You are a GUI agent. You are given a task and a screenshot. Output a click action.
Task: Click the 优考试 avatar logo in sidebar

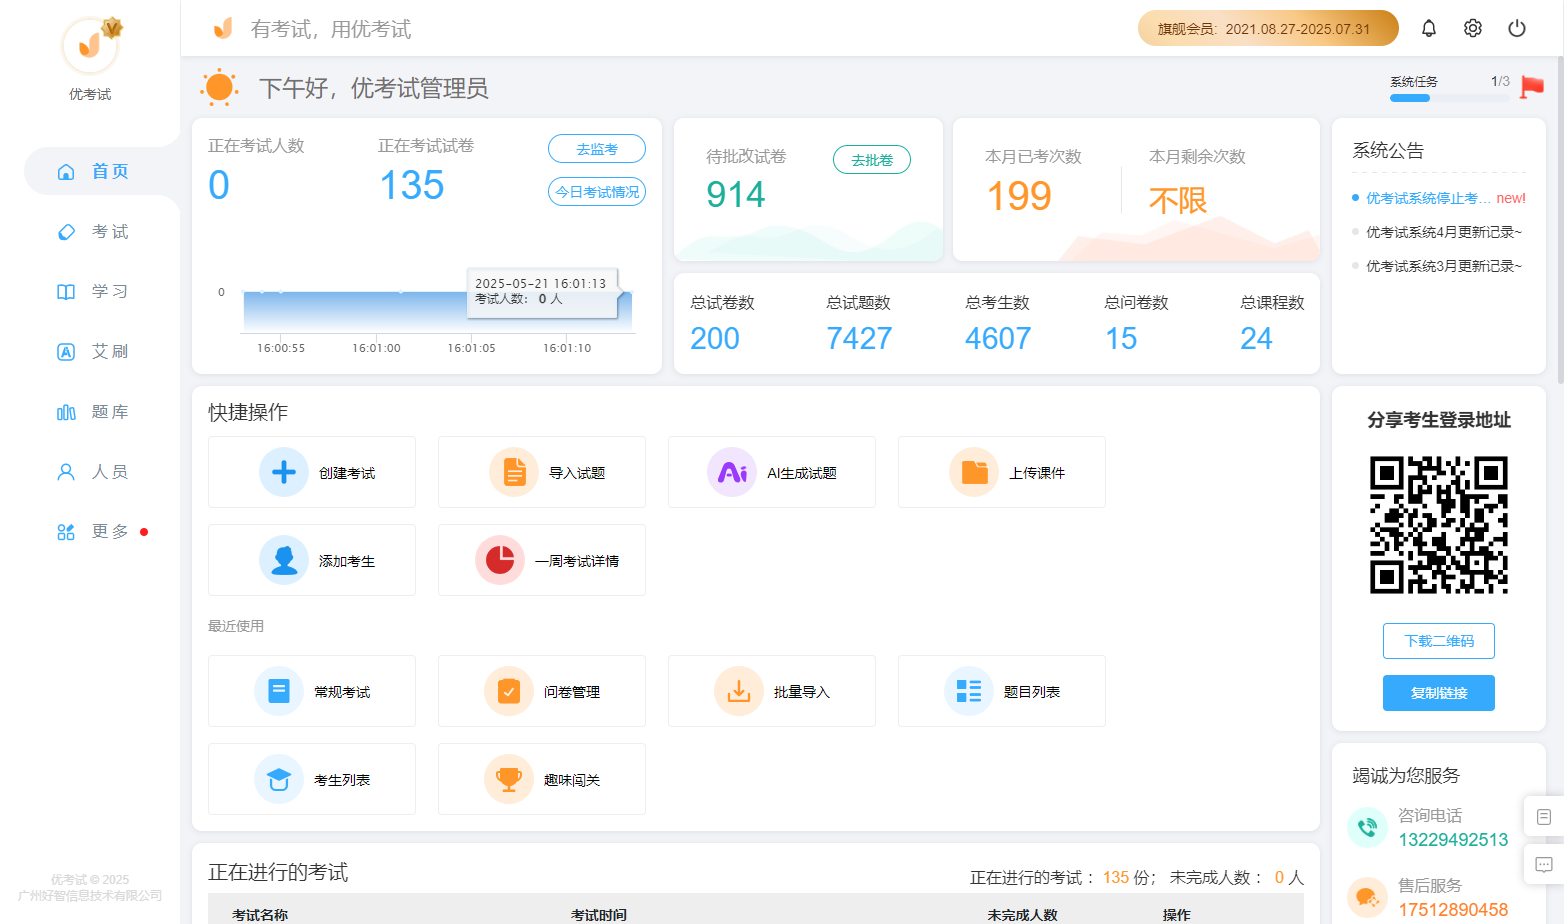[x=90, y=45]
